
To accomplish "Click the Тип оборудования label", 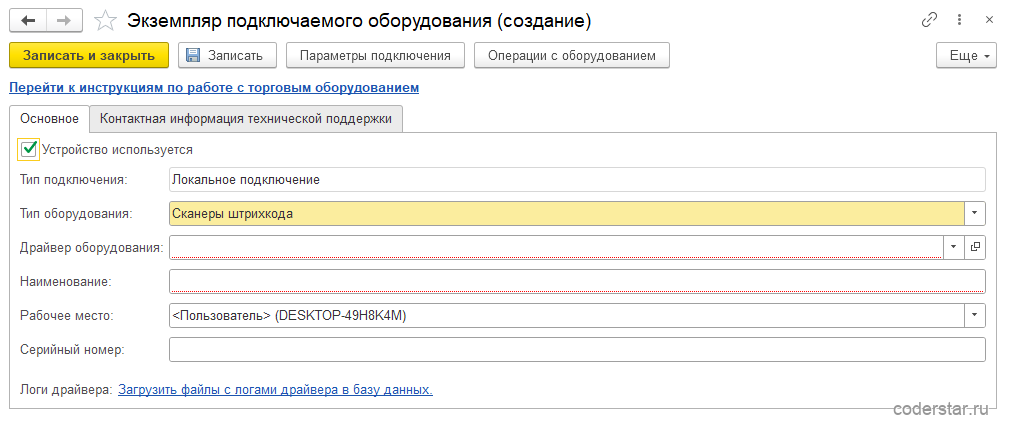I will [x=76, y=214].
